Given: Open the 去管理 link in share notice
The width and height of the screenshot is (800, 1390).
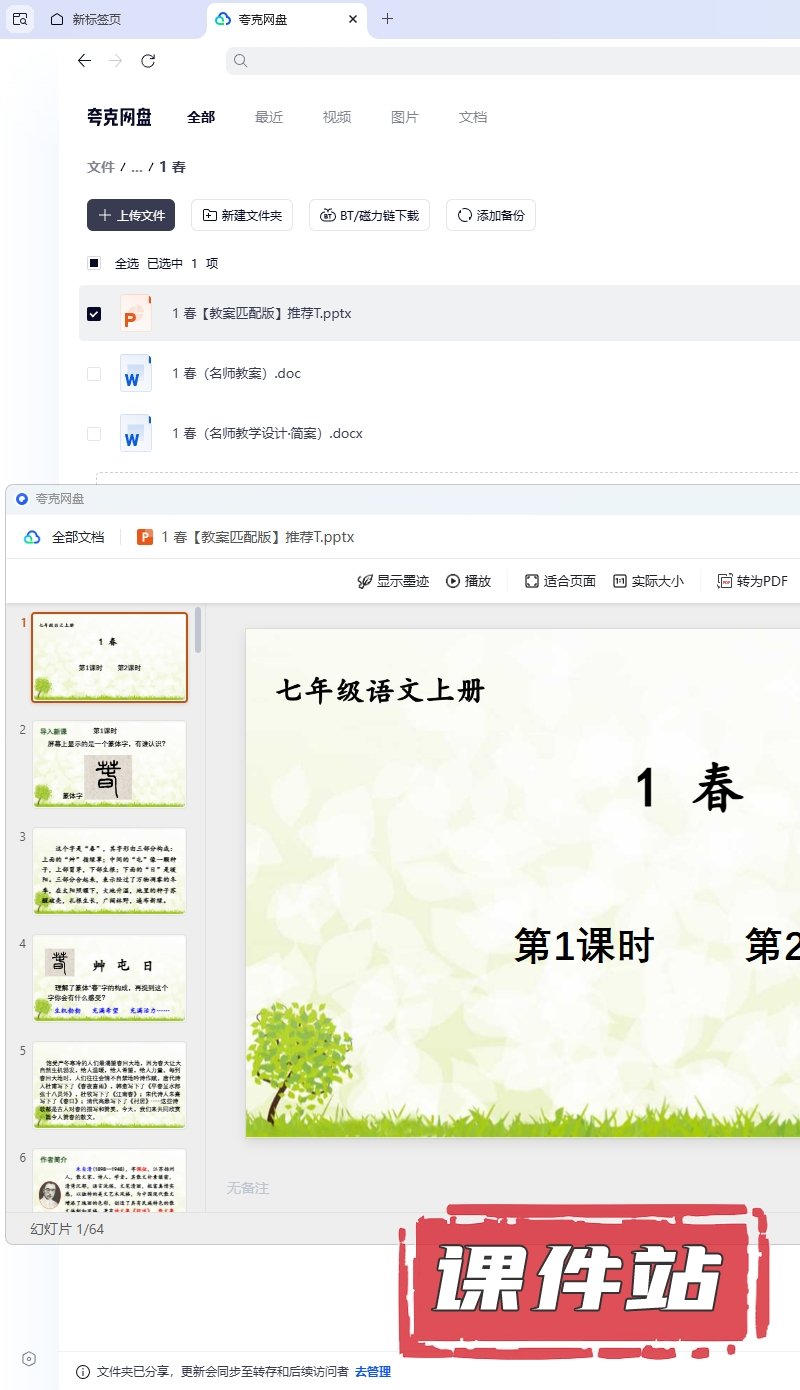Looking at the screenshot, I should pos(373,1372).
